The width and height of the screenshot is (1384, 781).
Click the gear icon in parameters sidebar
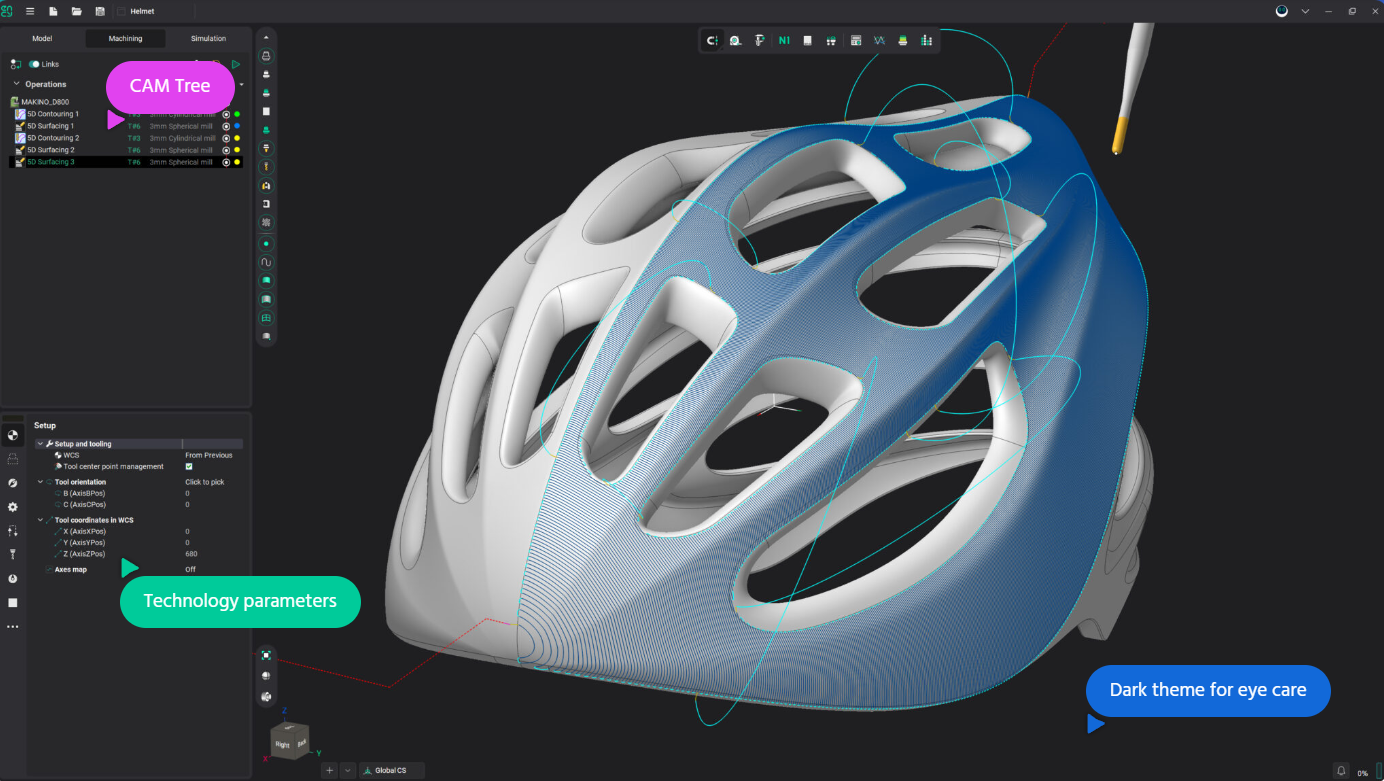pos(13,507)
